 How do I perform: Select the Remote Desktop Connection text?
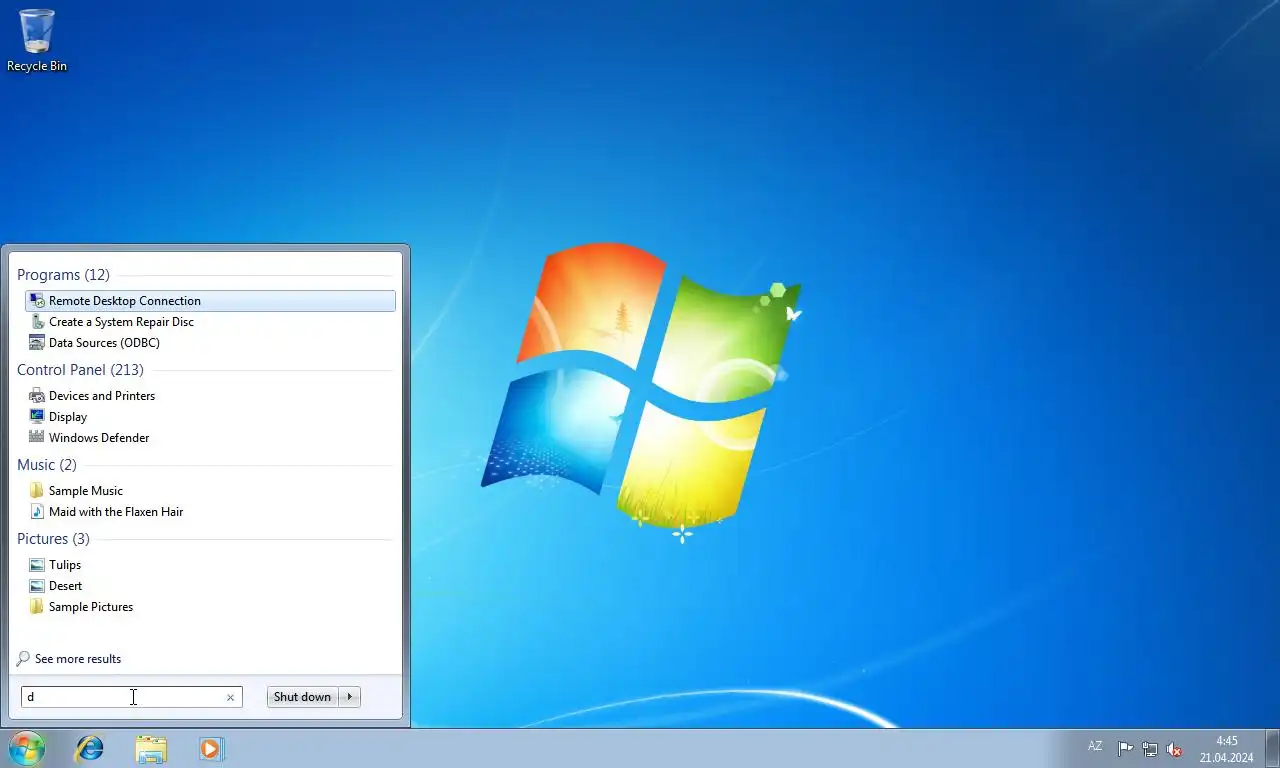coord(125,301)
